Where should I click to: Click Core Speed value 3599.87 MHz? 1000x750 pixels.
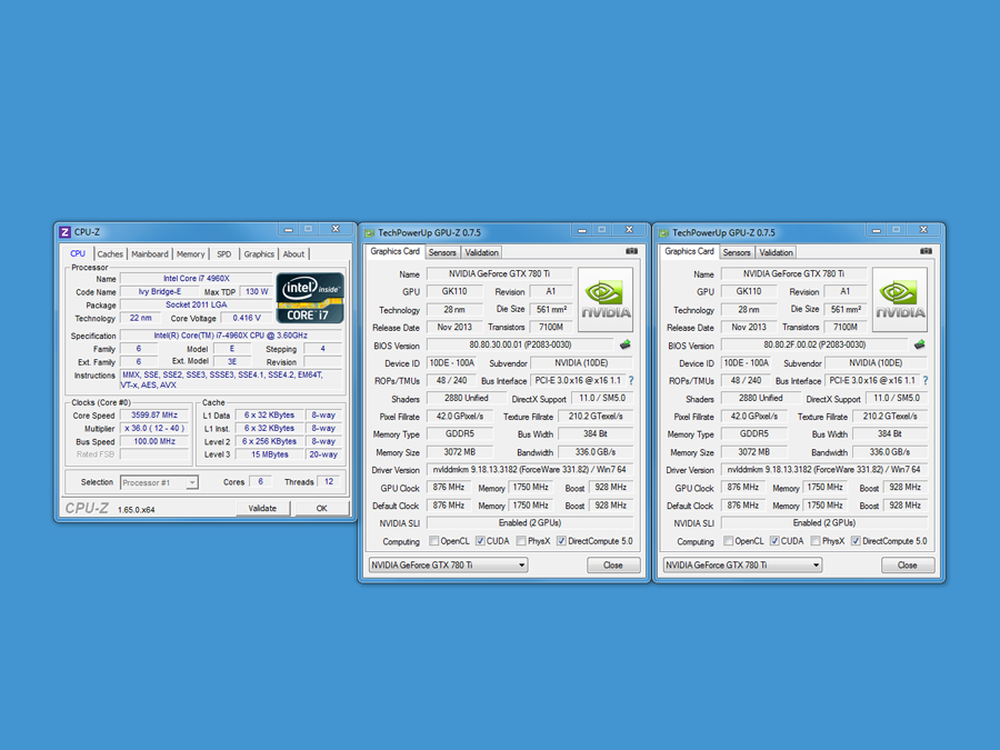point(154,415)
